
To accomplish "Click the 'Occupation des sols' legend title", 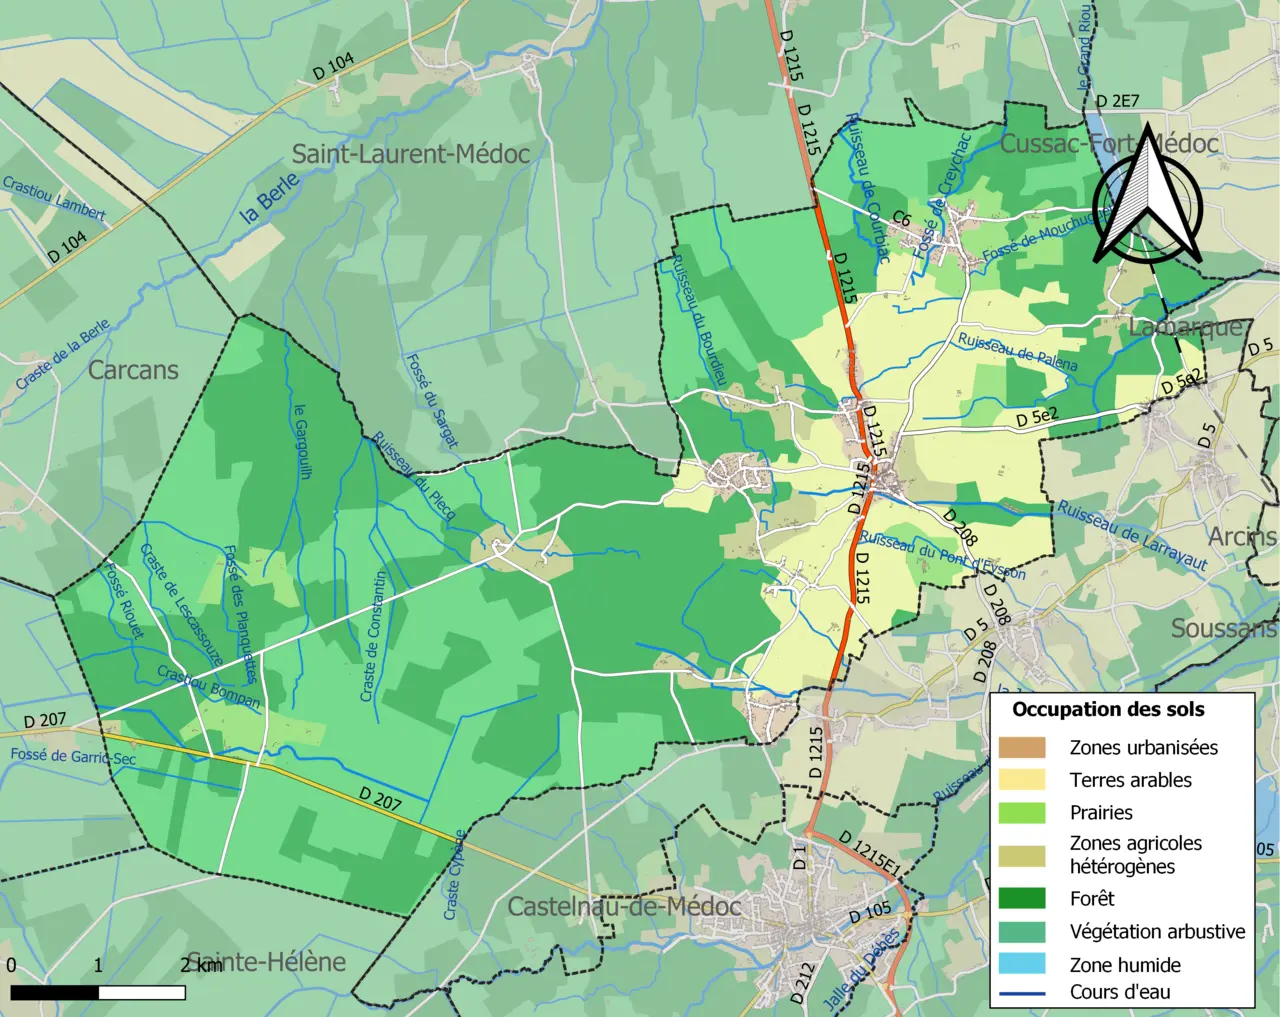I will tap(1108, 710).
